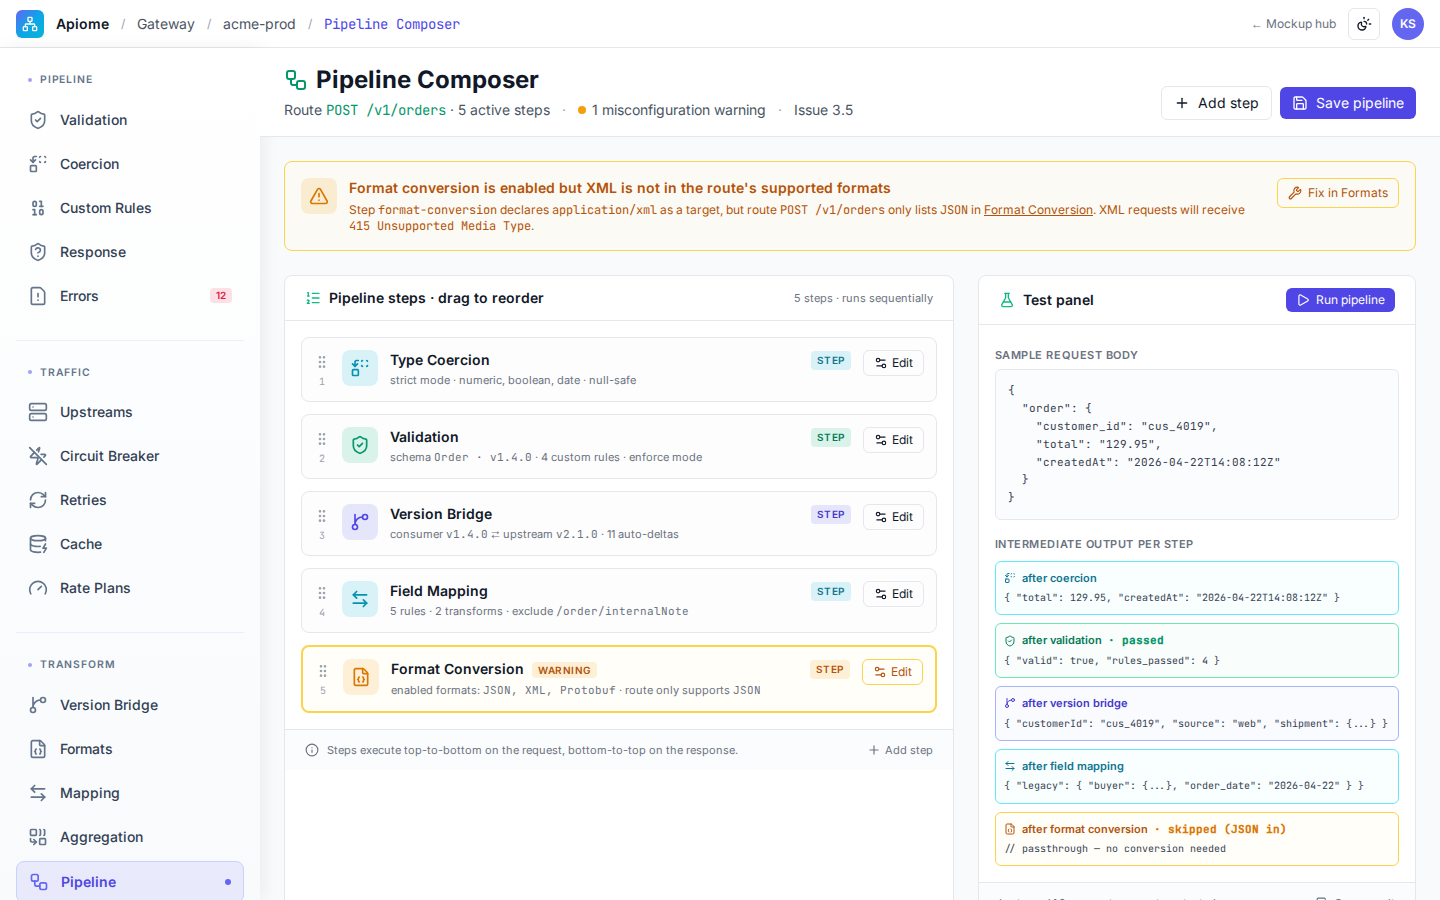Open the Circuit Breaker page
Screen dimensions: 1440x900
pyautogui.click(x=130, y=456)
